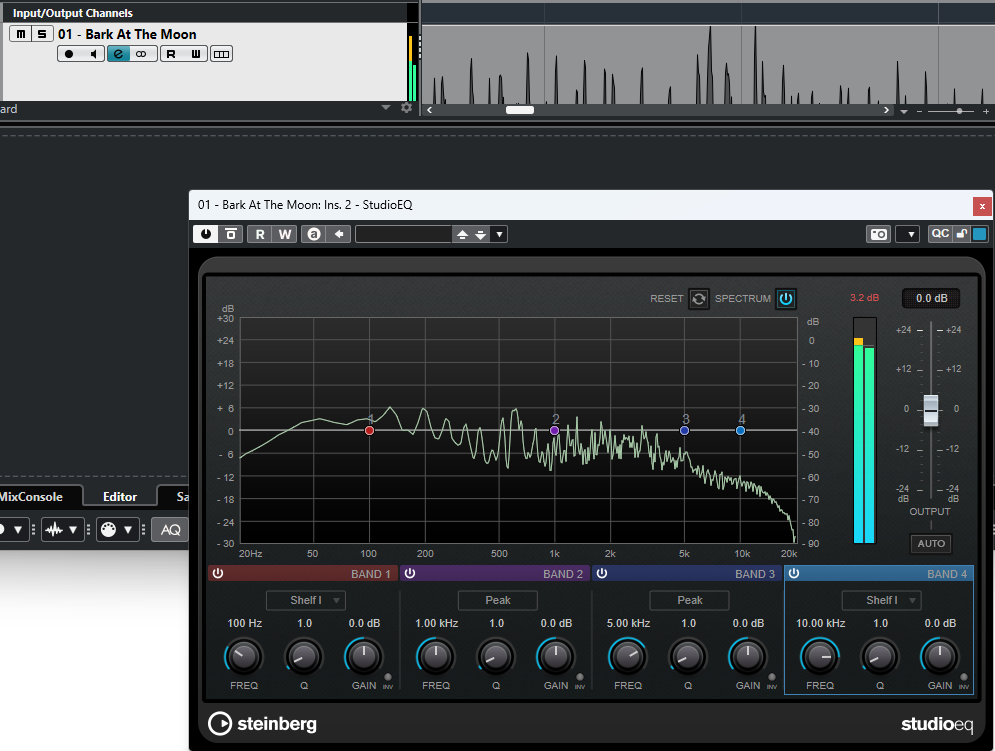Mute the Bark At The Moon track

tap(19, 34)
